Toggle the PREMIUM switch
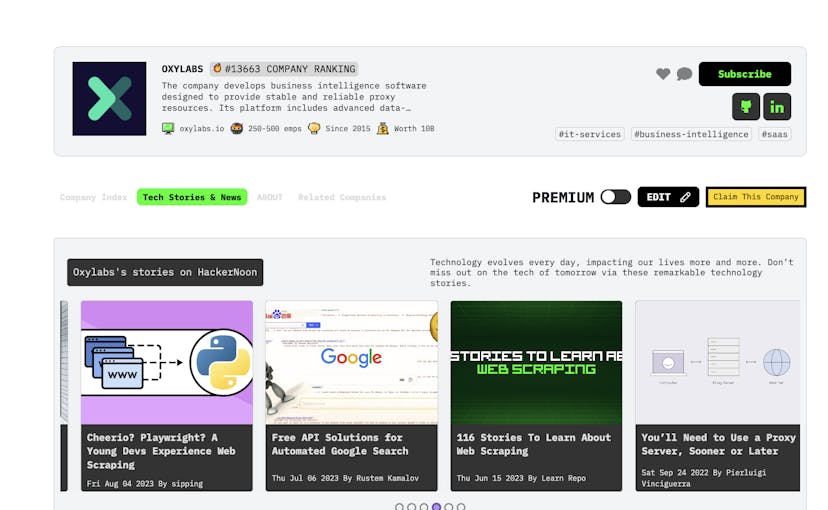This screenshot has height=510, width=828. point(616,197)
